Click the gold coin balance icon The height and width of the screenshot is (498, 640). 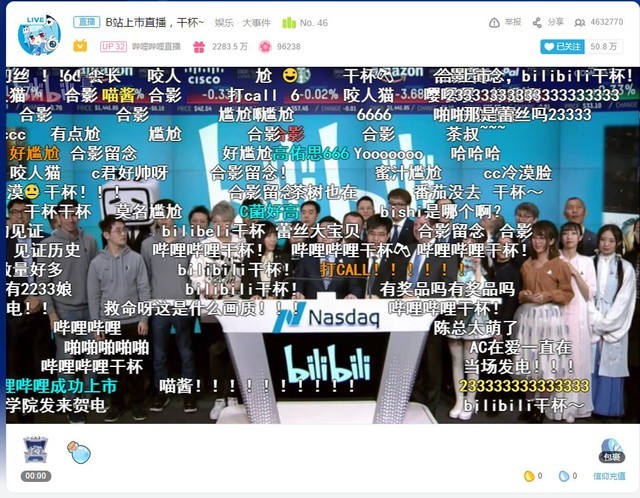click(x=529, y=476)
